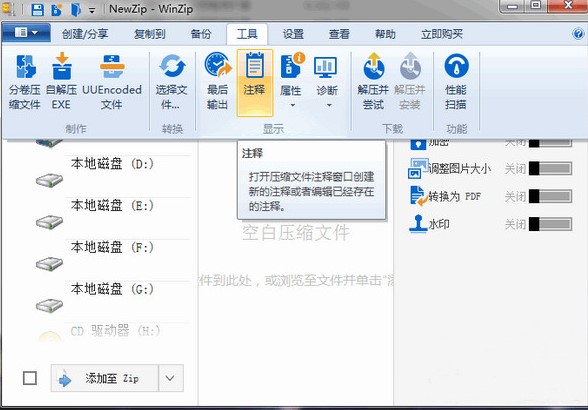Select drive icon for 本地磁盘 (F:)
588x410 pixels.
click(x=49, y=264)
